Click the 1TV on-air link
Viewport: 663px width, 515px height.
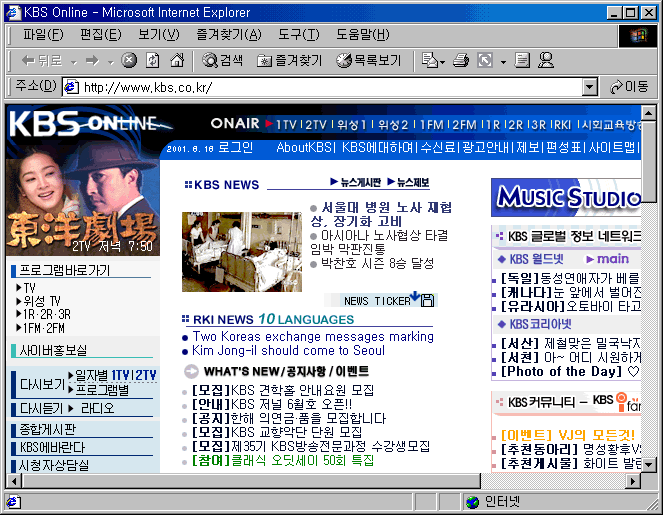286,125
